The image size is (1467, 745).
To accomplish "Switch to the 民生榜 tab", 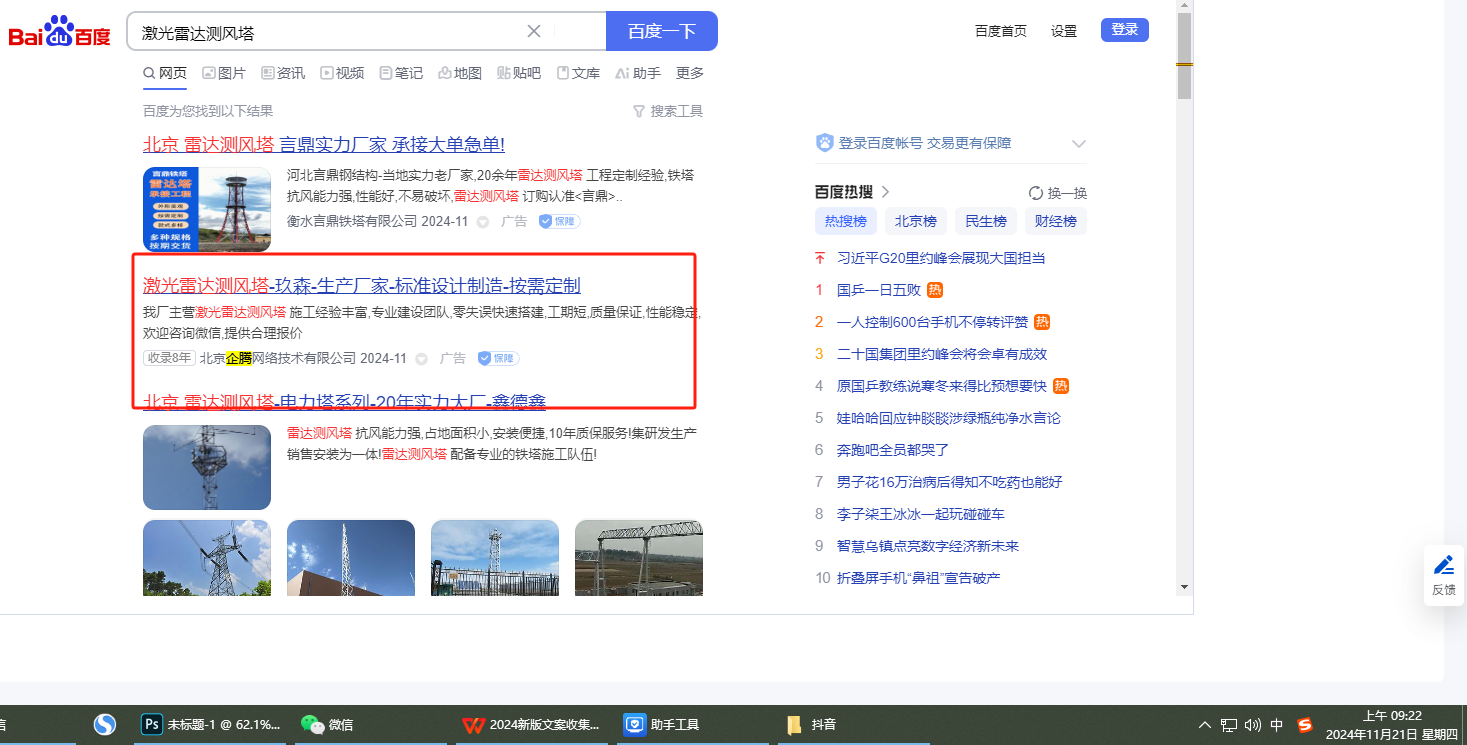I will (986, 221).
